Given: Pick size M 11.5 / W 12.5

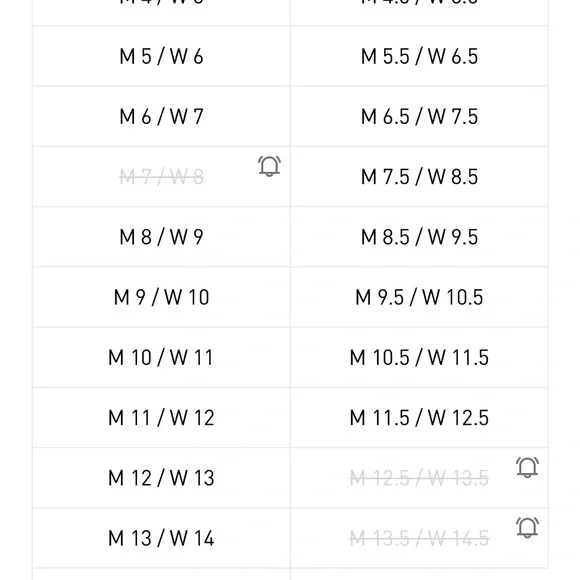Looking at the screenshot, I should [x=419, y=418].
